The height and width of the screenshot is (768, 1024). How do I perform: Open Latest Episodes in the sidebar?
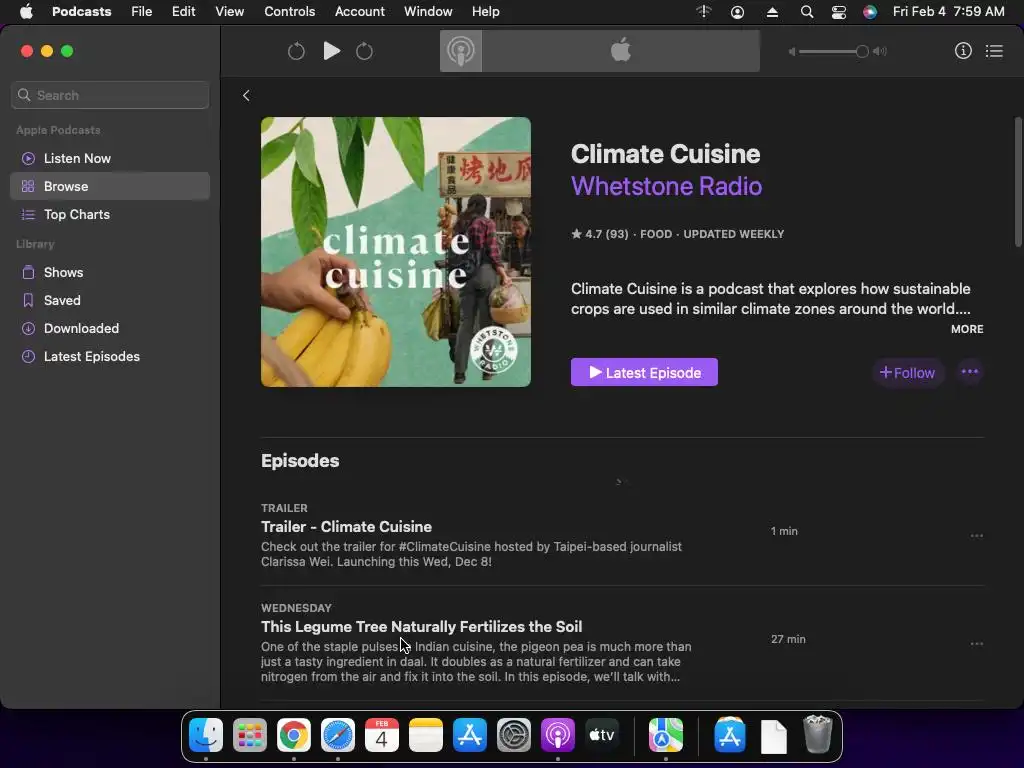tap(110, 357)
